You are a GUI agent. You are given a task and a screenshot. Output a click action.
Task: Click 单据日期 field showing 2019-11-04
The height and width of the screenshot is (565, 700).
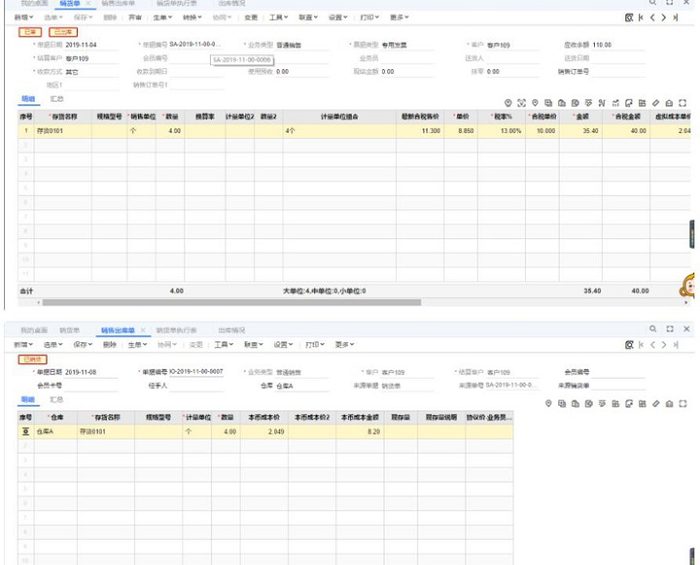point(92,45)
